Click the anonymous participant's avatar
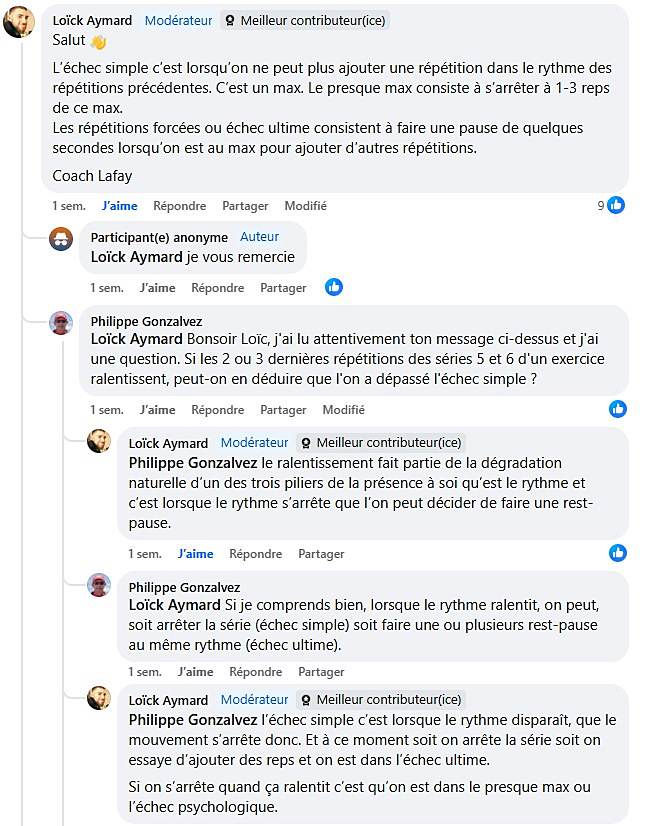Image resolution: width=648 pixels, height=826 pixels. click(60, 240)
